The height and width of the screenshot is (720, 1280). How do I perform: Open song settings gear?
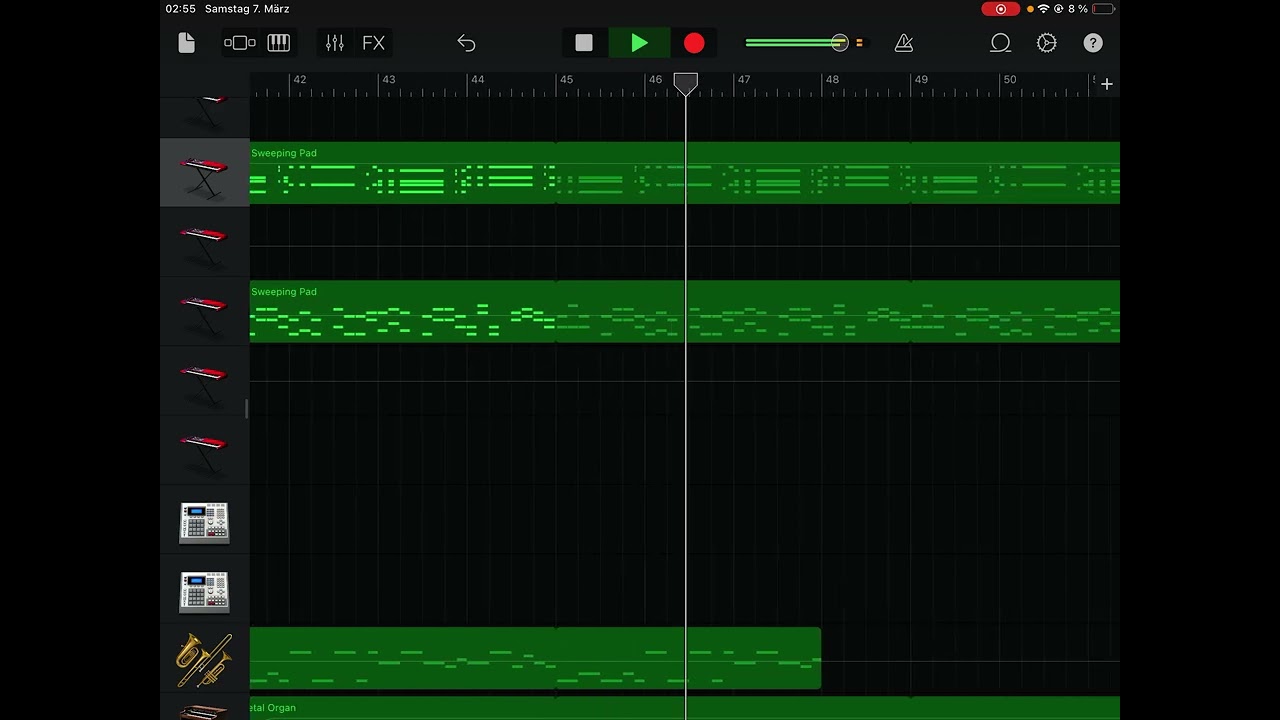(x=1046, y=43)
